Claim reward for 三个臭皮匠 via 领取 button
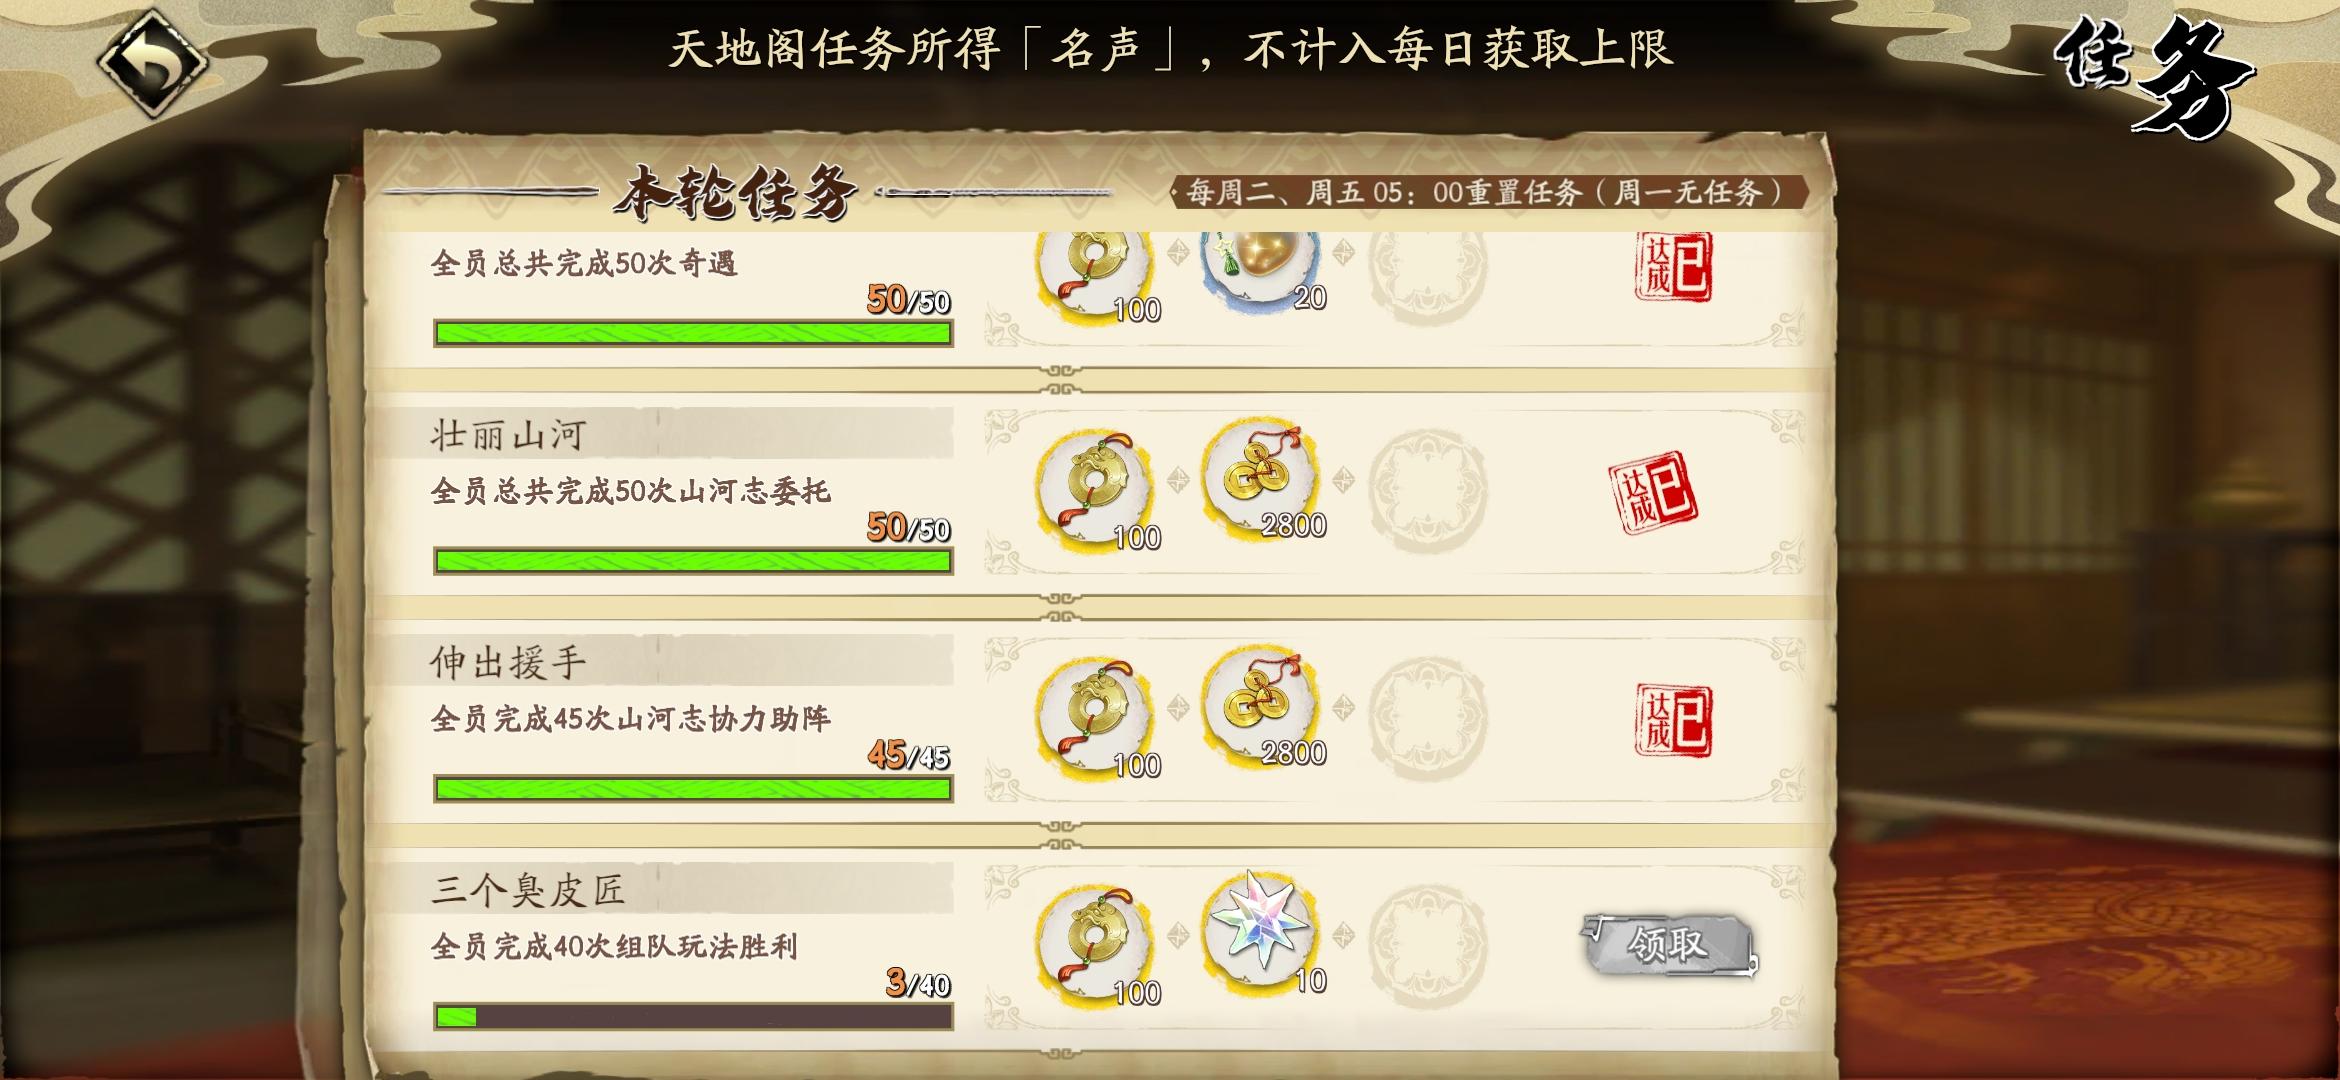This screenshot has width=2340, height=1080. [1667, 944]
